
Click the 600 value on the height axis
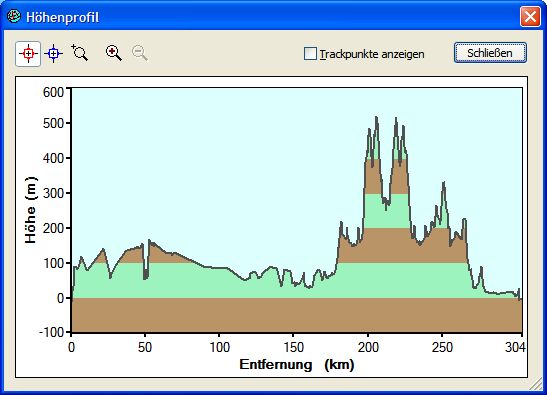click(53, 92)
